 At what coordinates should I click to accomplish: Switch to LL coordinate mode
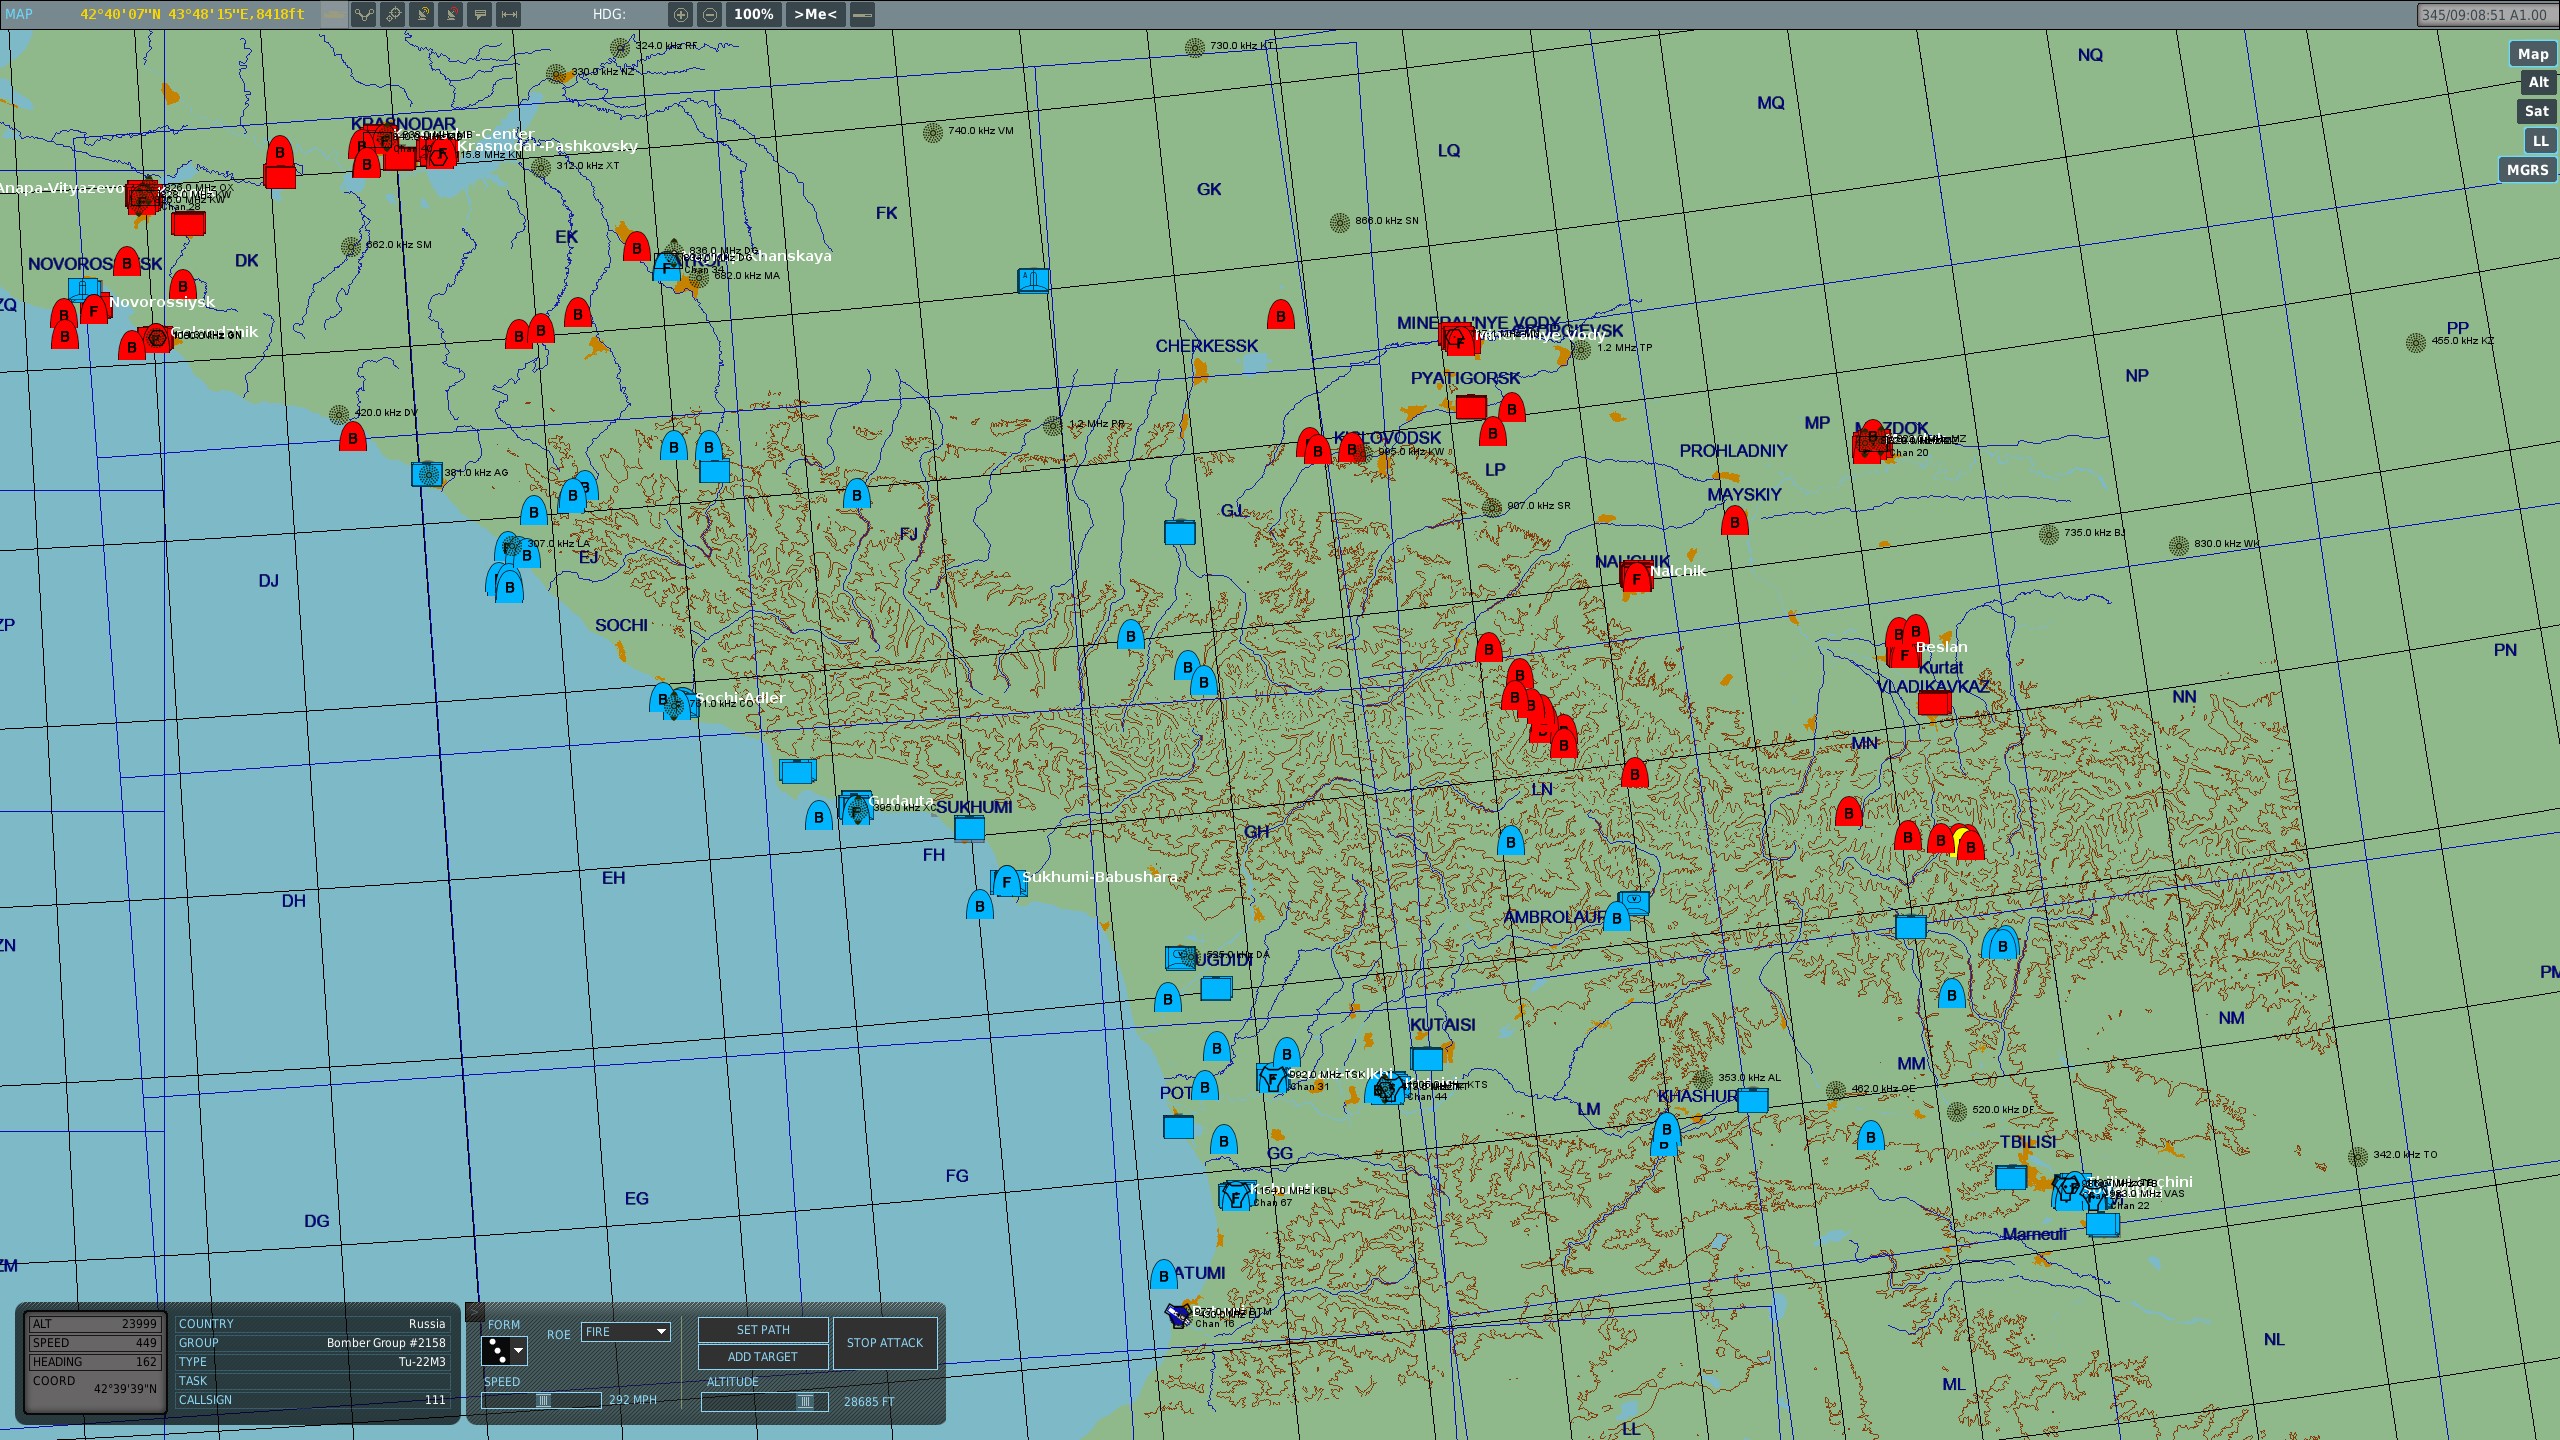point(2540,141)
